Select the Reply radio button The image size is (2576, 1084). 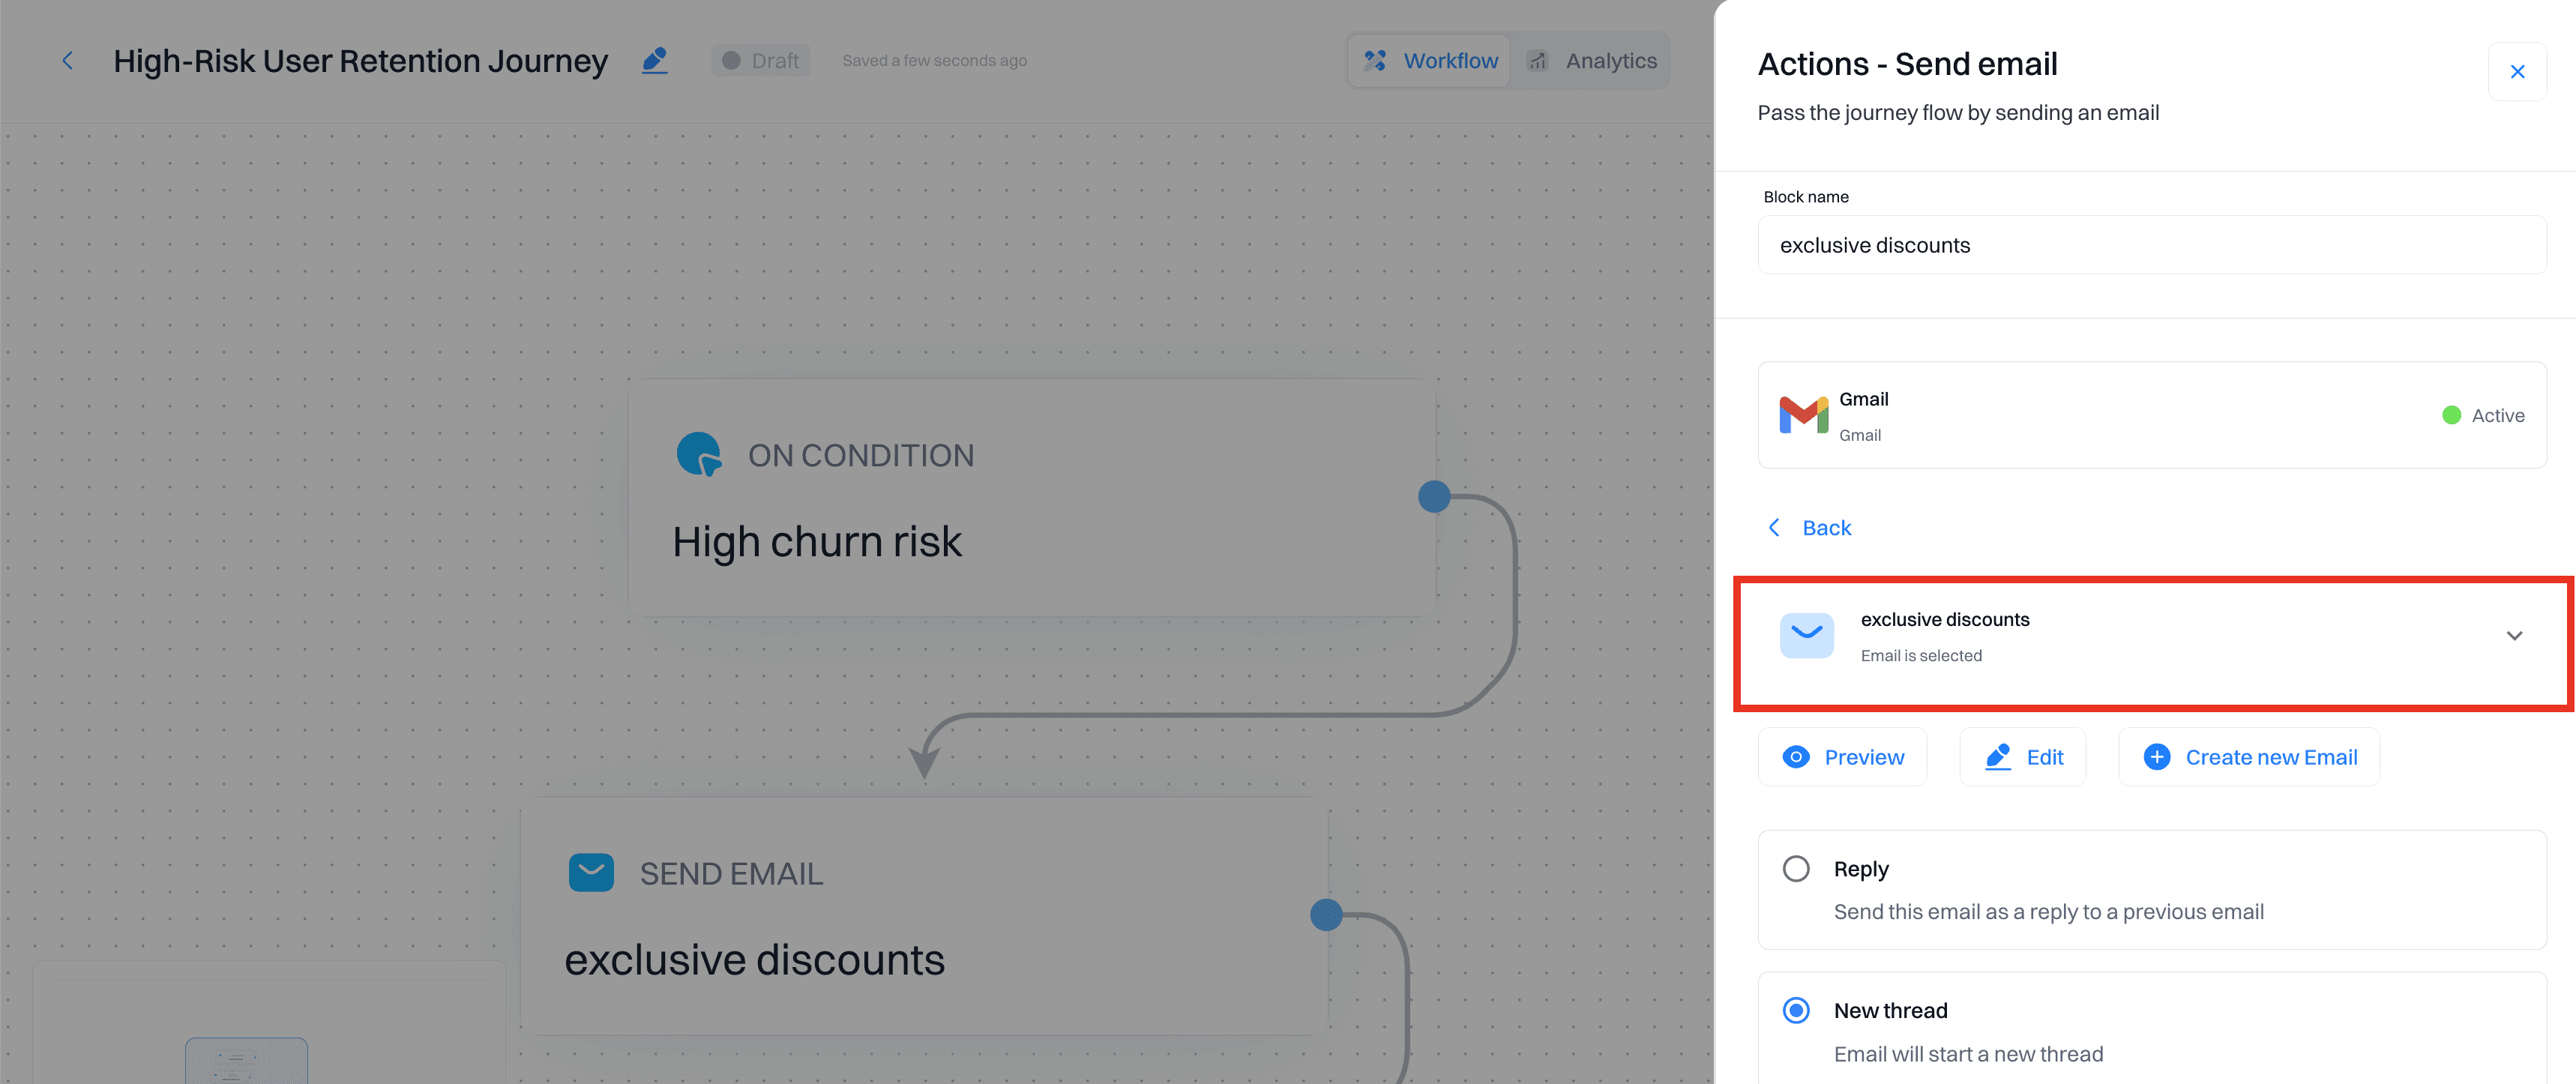point(1797,868)
